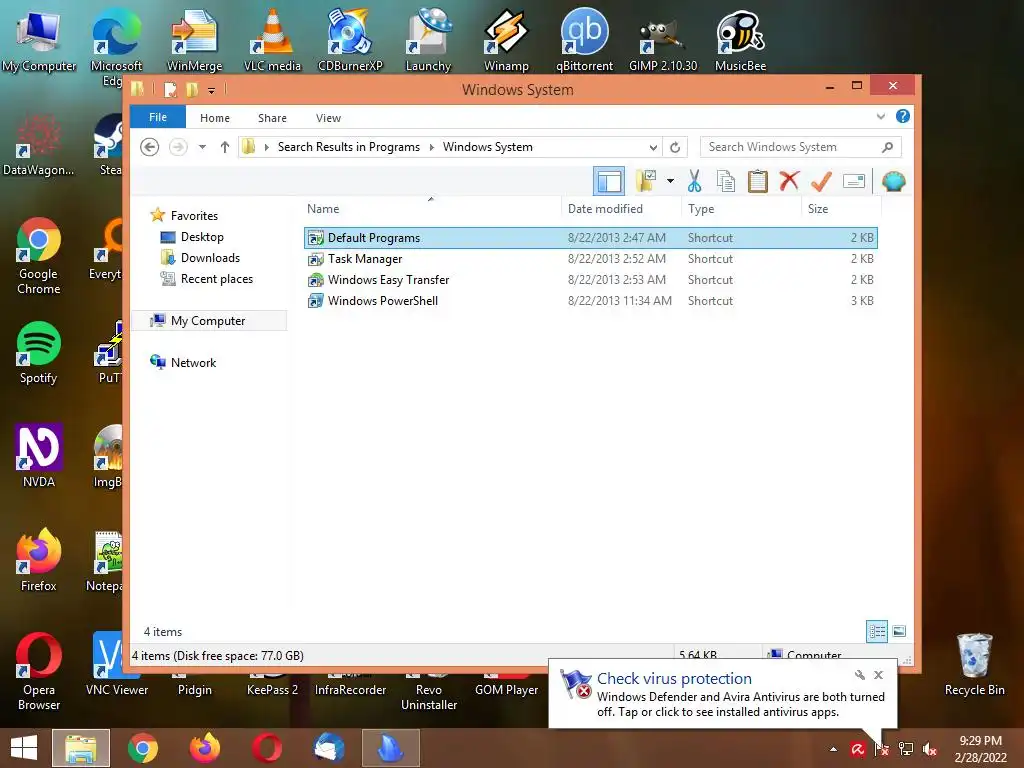This screenshot has height=768, width=1024.
Task: Select Favorites in the navigation pane
Action: [x=193, y=216]
